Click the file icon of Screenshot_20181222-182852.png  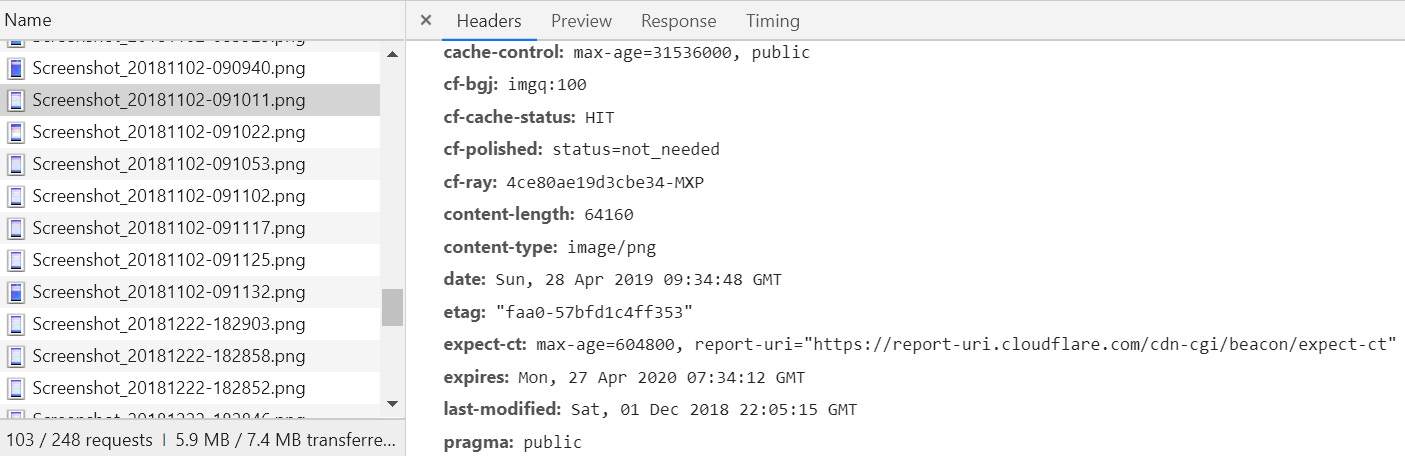coord(16,389)
